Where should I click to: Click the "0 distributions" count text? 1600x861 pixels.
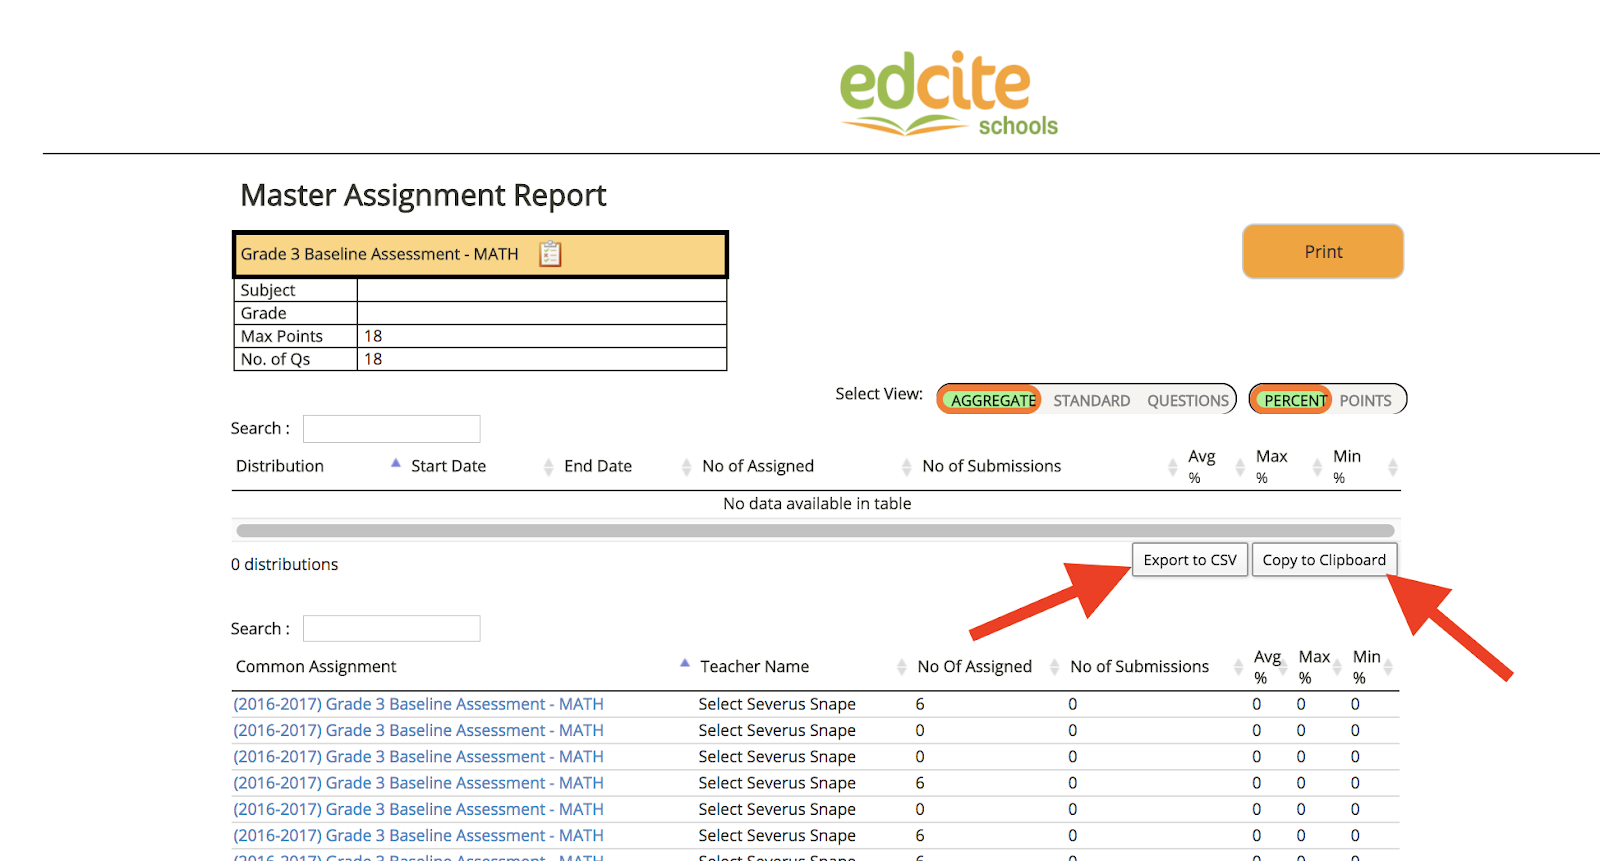[284, 564]
